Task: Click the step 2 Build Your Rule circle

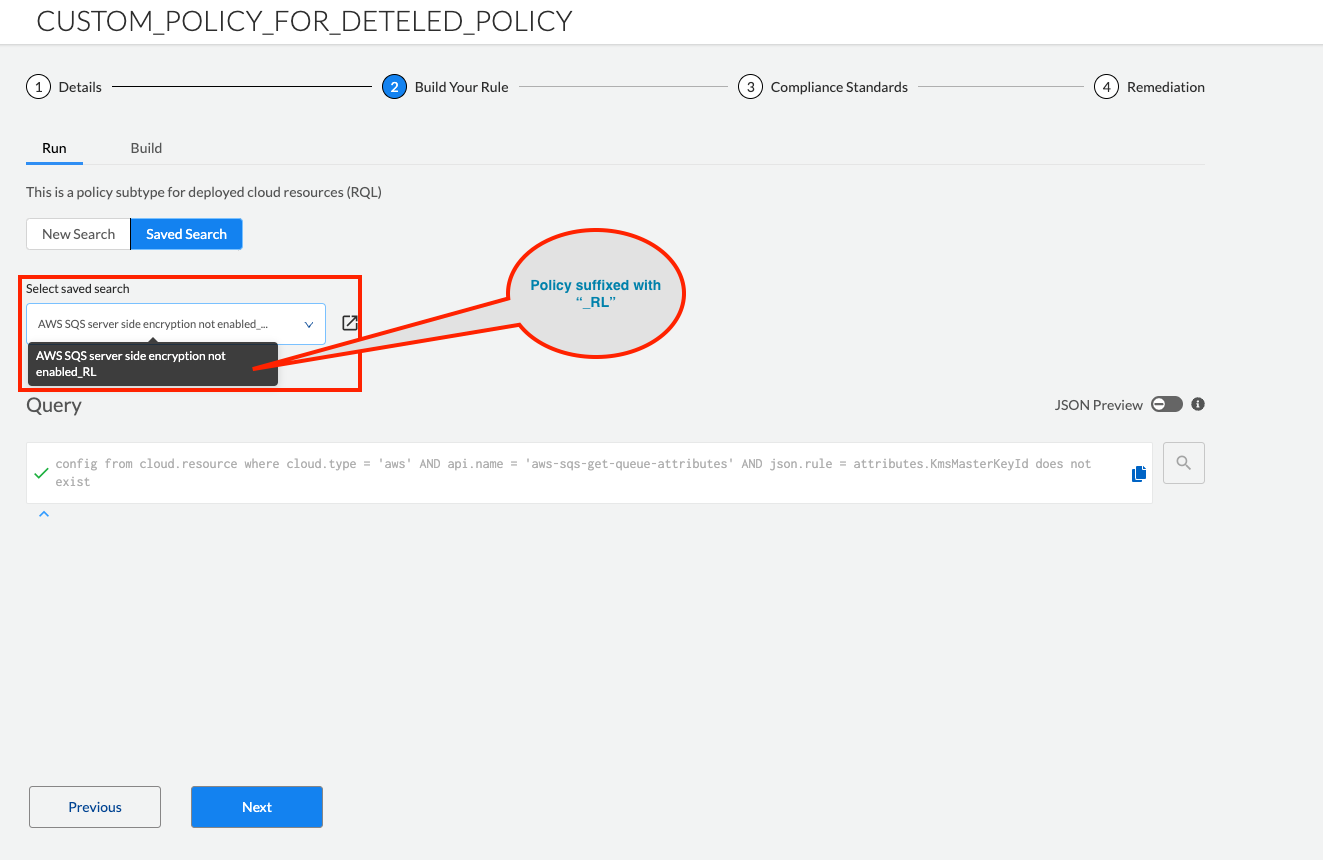Action: [x=394, y=87]
